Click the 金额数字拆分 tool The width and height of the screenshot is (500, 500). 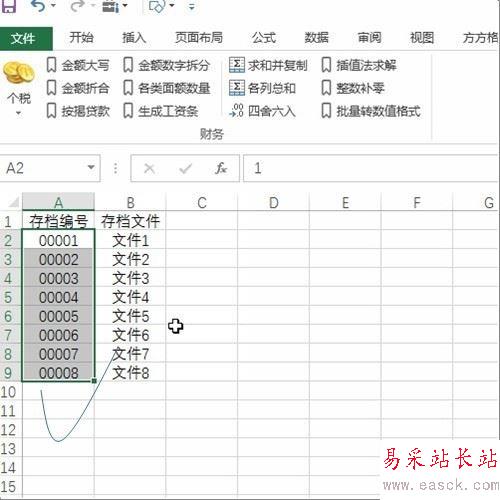tap(166, 65)
